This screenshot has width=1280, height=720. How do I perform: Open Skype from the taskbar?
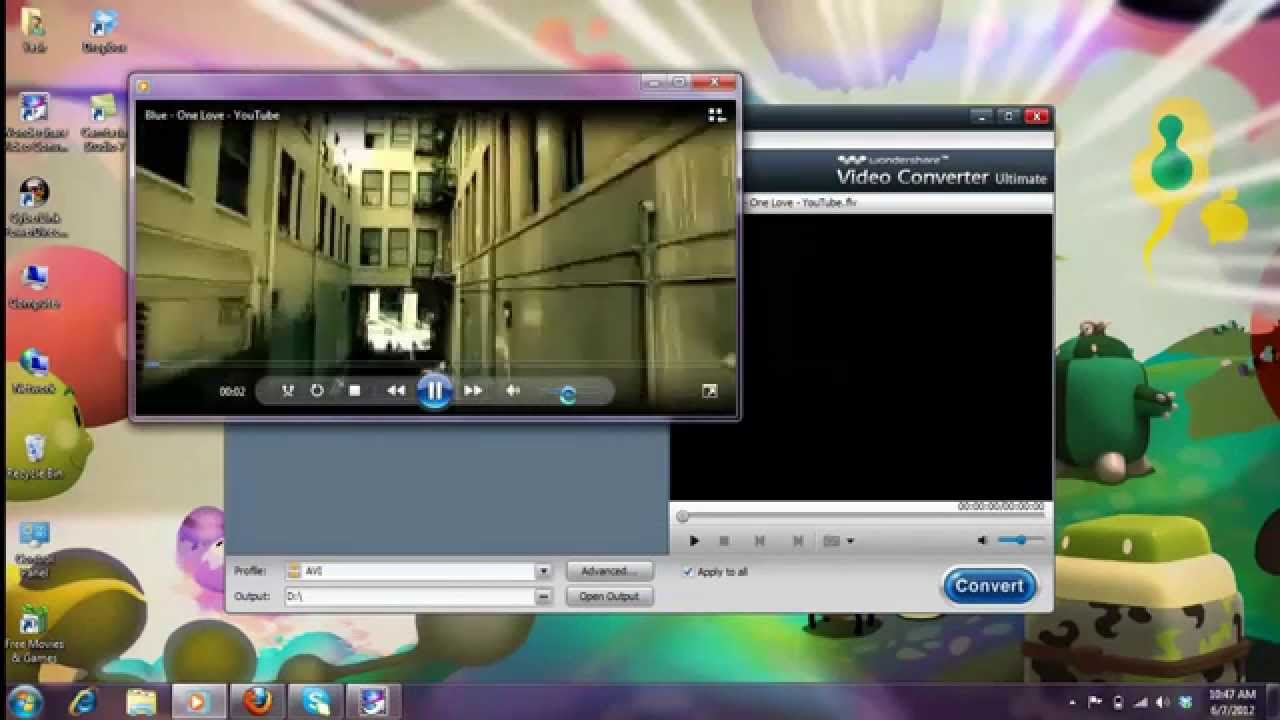click(316, 700)
